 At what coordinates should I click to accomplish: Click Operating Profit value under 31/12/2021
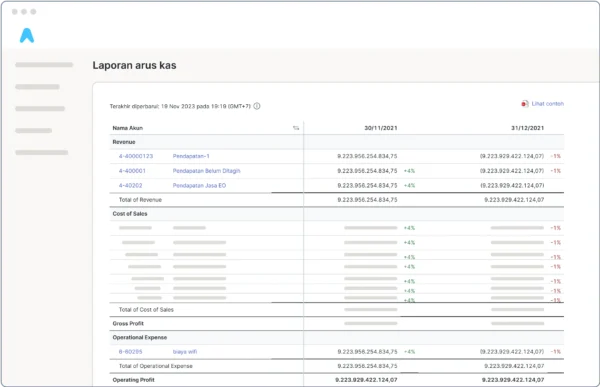pos(513,380)
